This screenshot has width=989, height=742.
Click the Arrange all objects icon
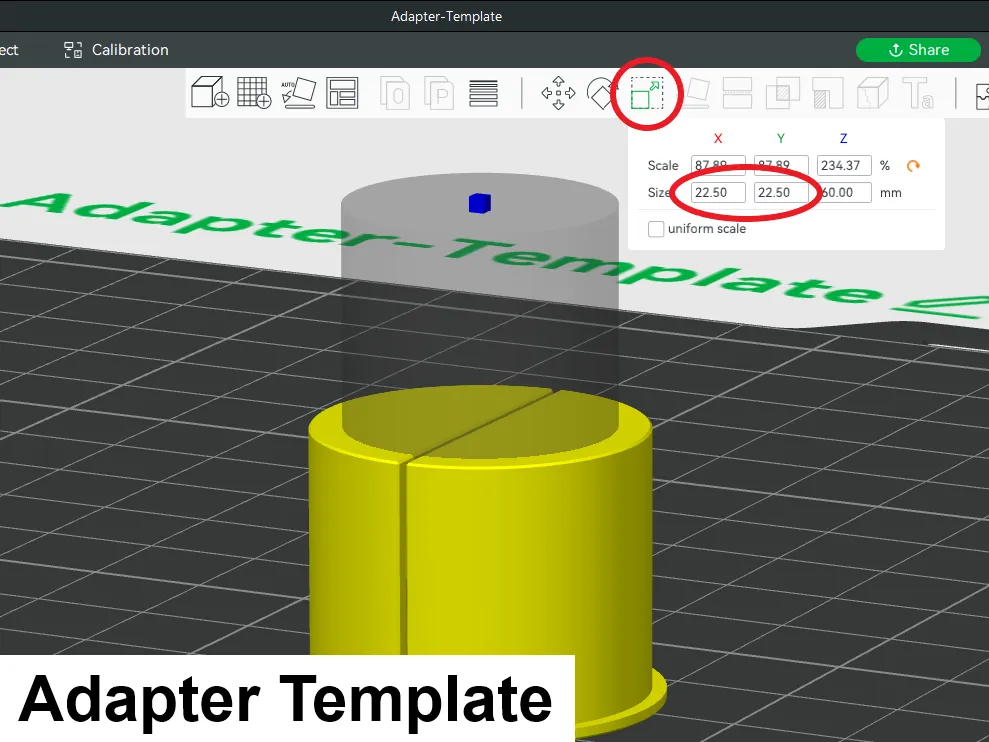coord(343,93)
